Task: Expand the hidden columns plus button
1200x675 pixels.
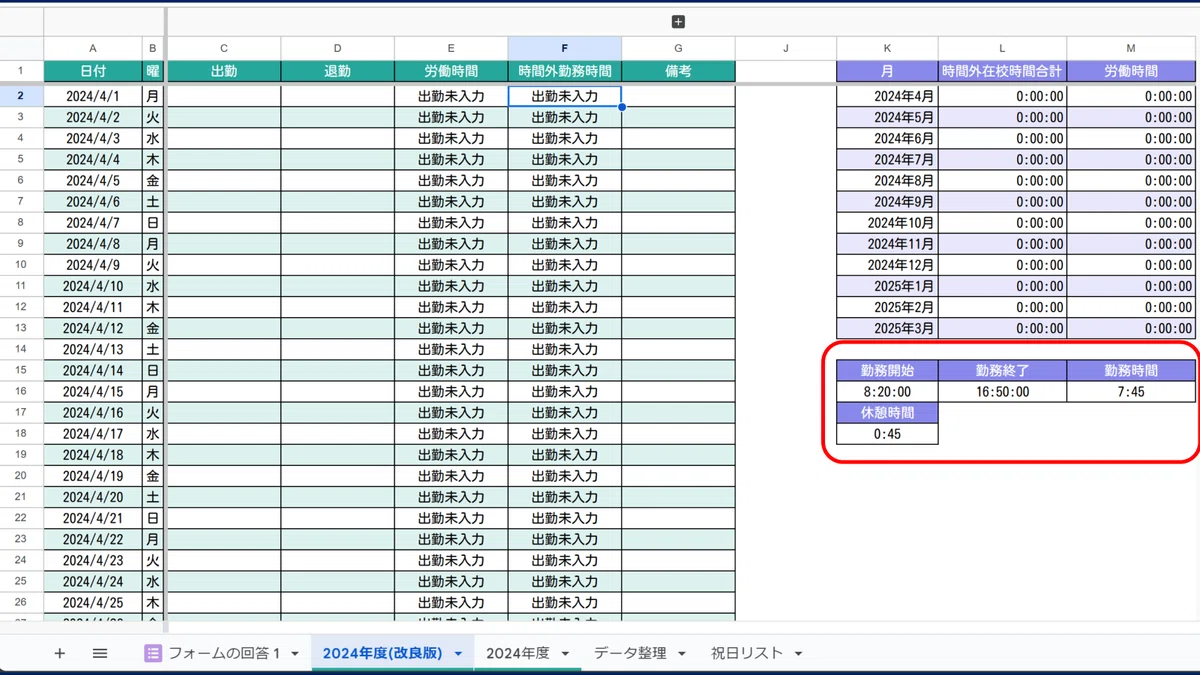Action: tap(678, 22)
